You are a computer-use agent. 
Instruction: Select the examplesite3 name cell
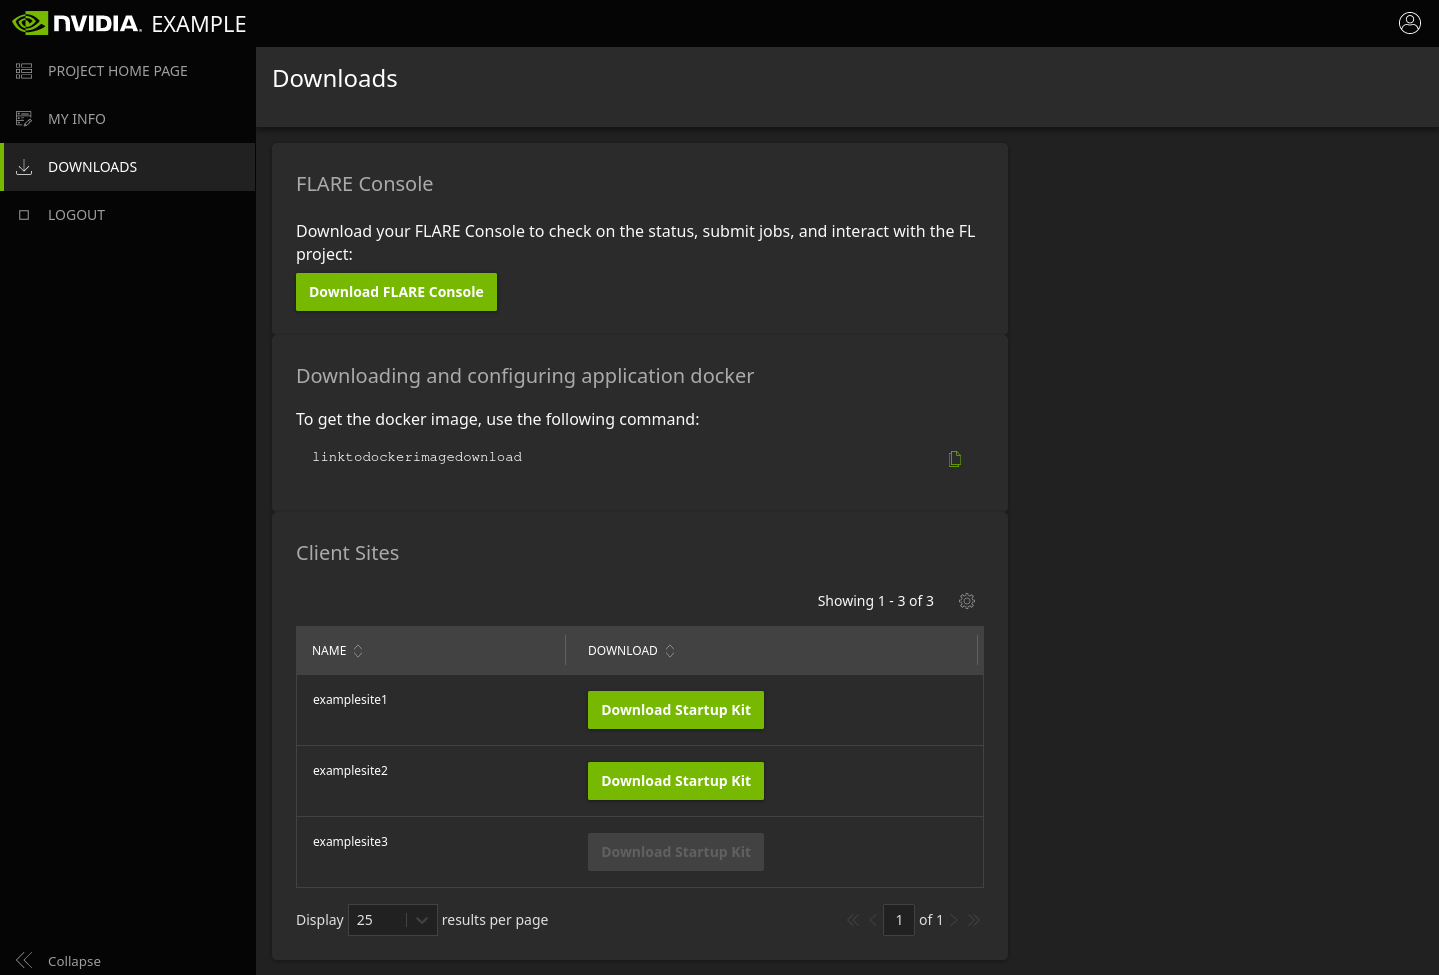point(350,842)
